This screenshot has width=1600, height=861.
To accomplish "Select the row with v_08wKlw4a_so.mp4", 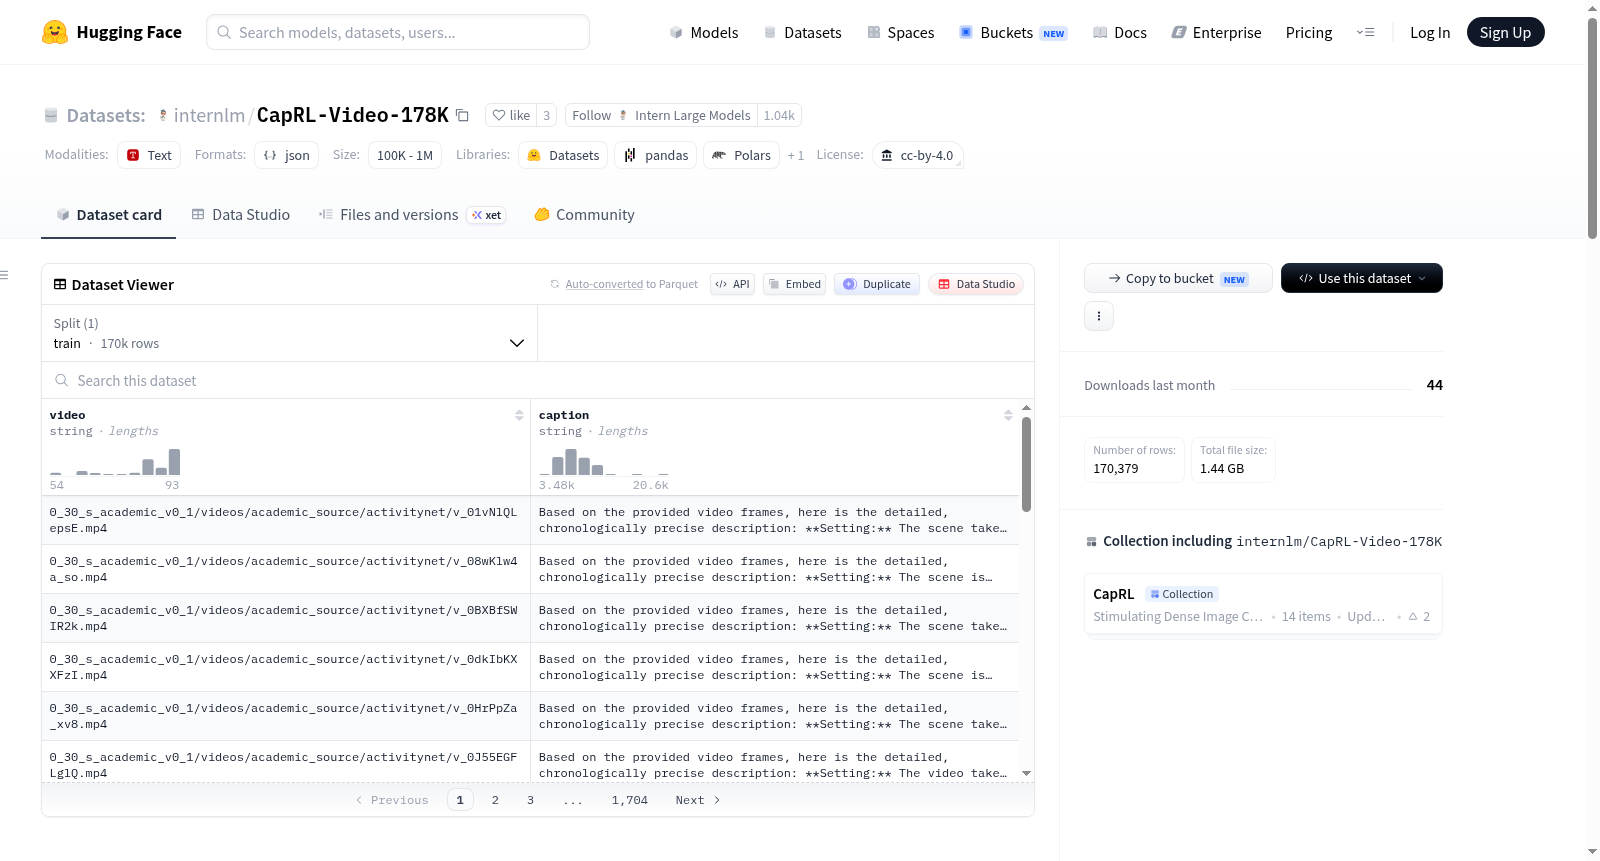I will (x=530, y=569).
